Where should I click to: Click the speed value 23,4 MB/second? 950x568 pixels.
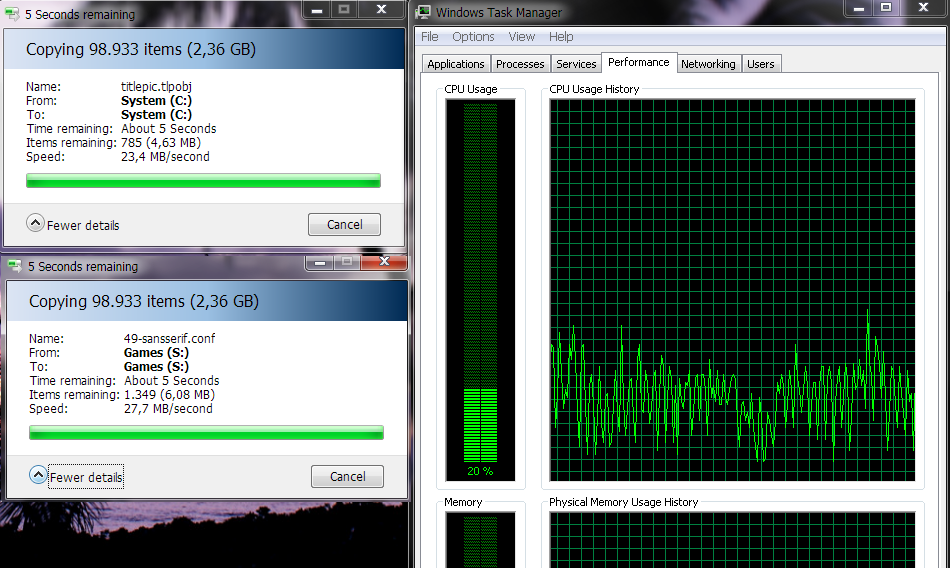pos(165,156)
